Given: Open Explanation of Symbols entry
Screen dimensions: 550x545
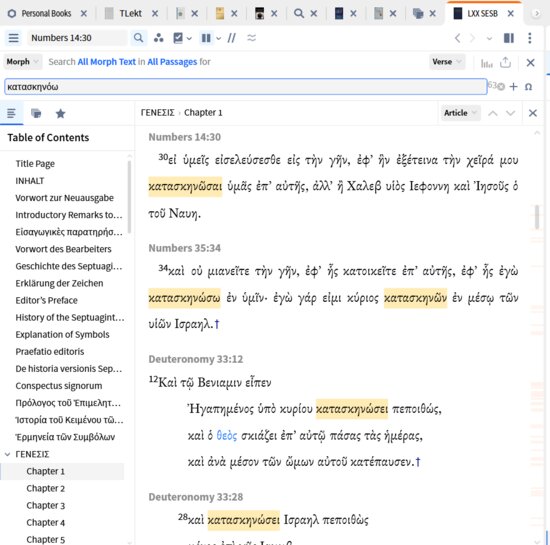Looking at the screenshot, I should 62,335.
